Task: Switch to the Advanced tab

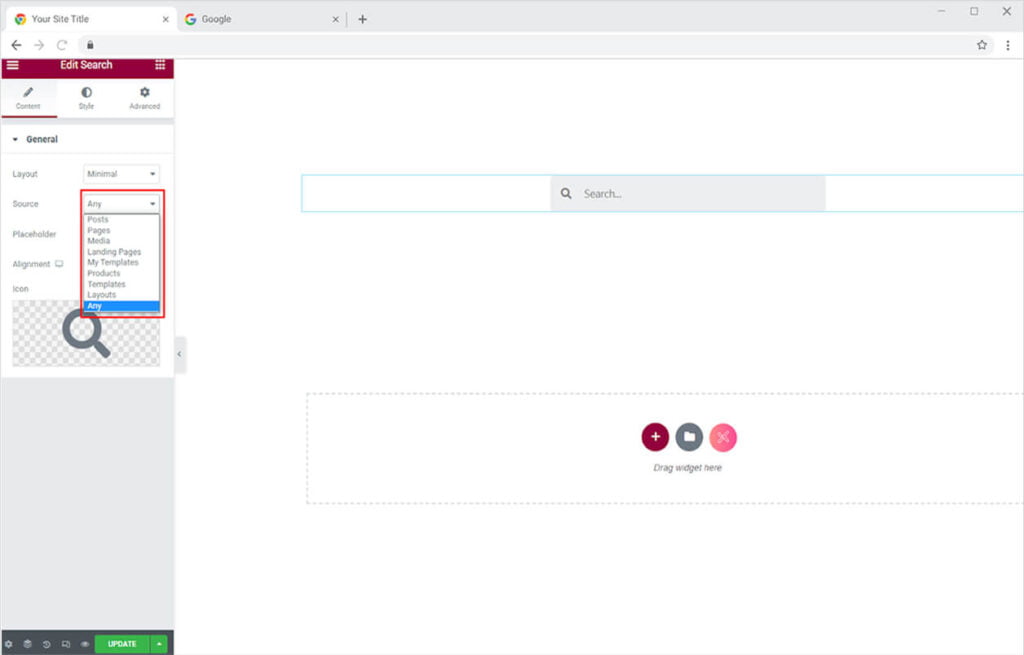Action: [x=144, y=98]
